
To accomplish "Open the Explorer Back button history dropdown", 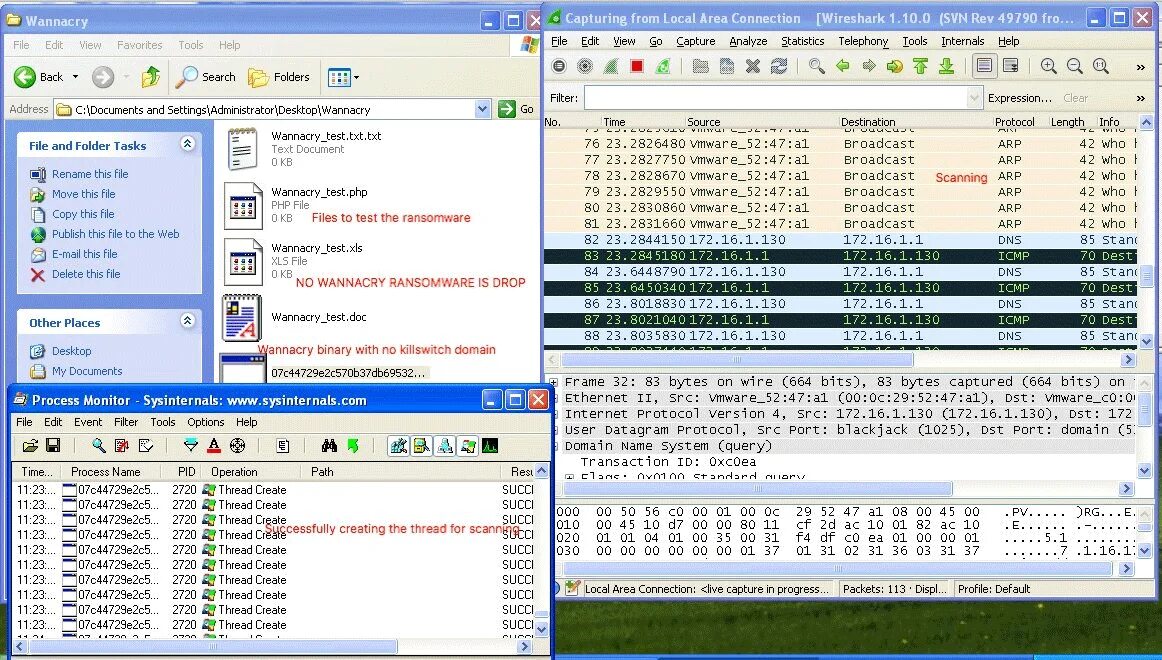I will tap(75, 77).
